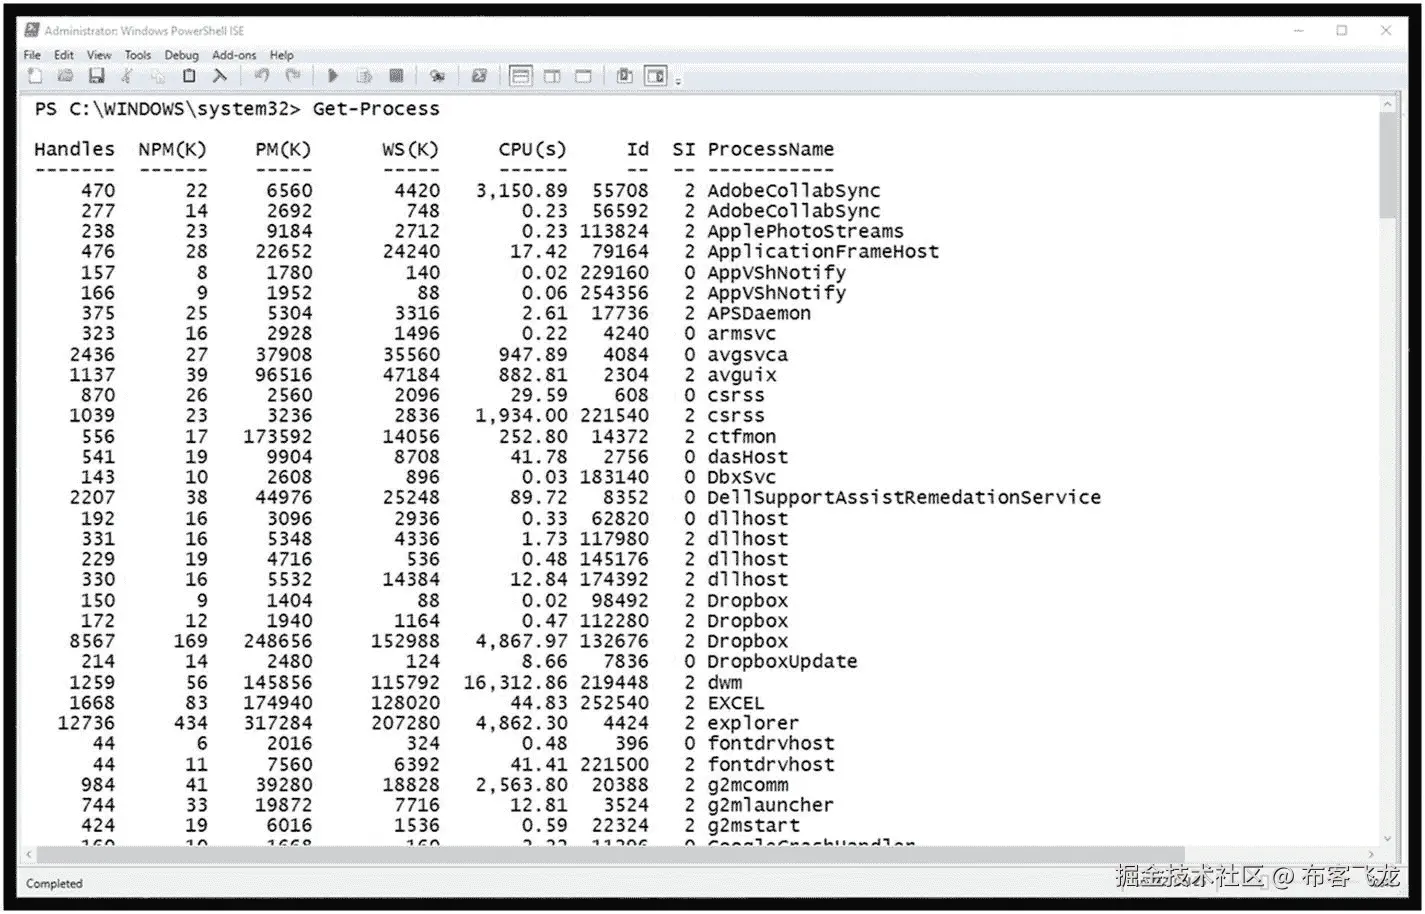Click the WS(K) column header
The height and width of the screenshot is (914, 1425).
coord(410,149)
